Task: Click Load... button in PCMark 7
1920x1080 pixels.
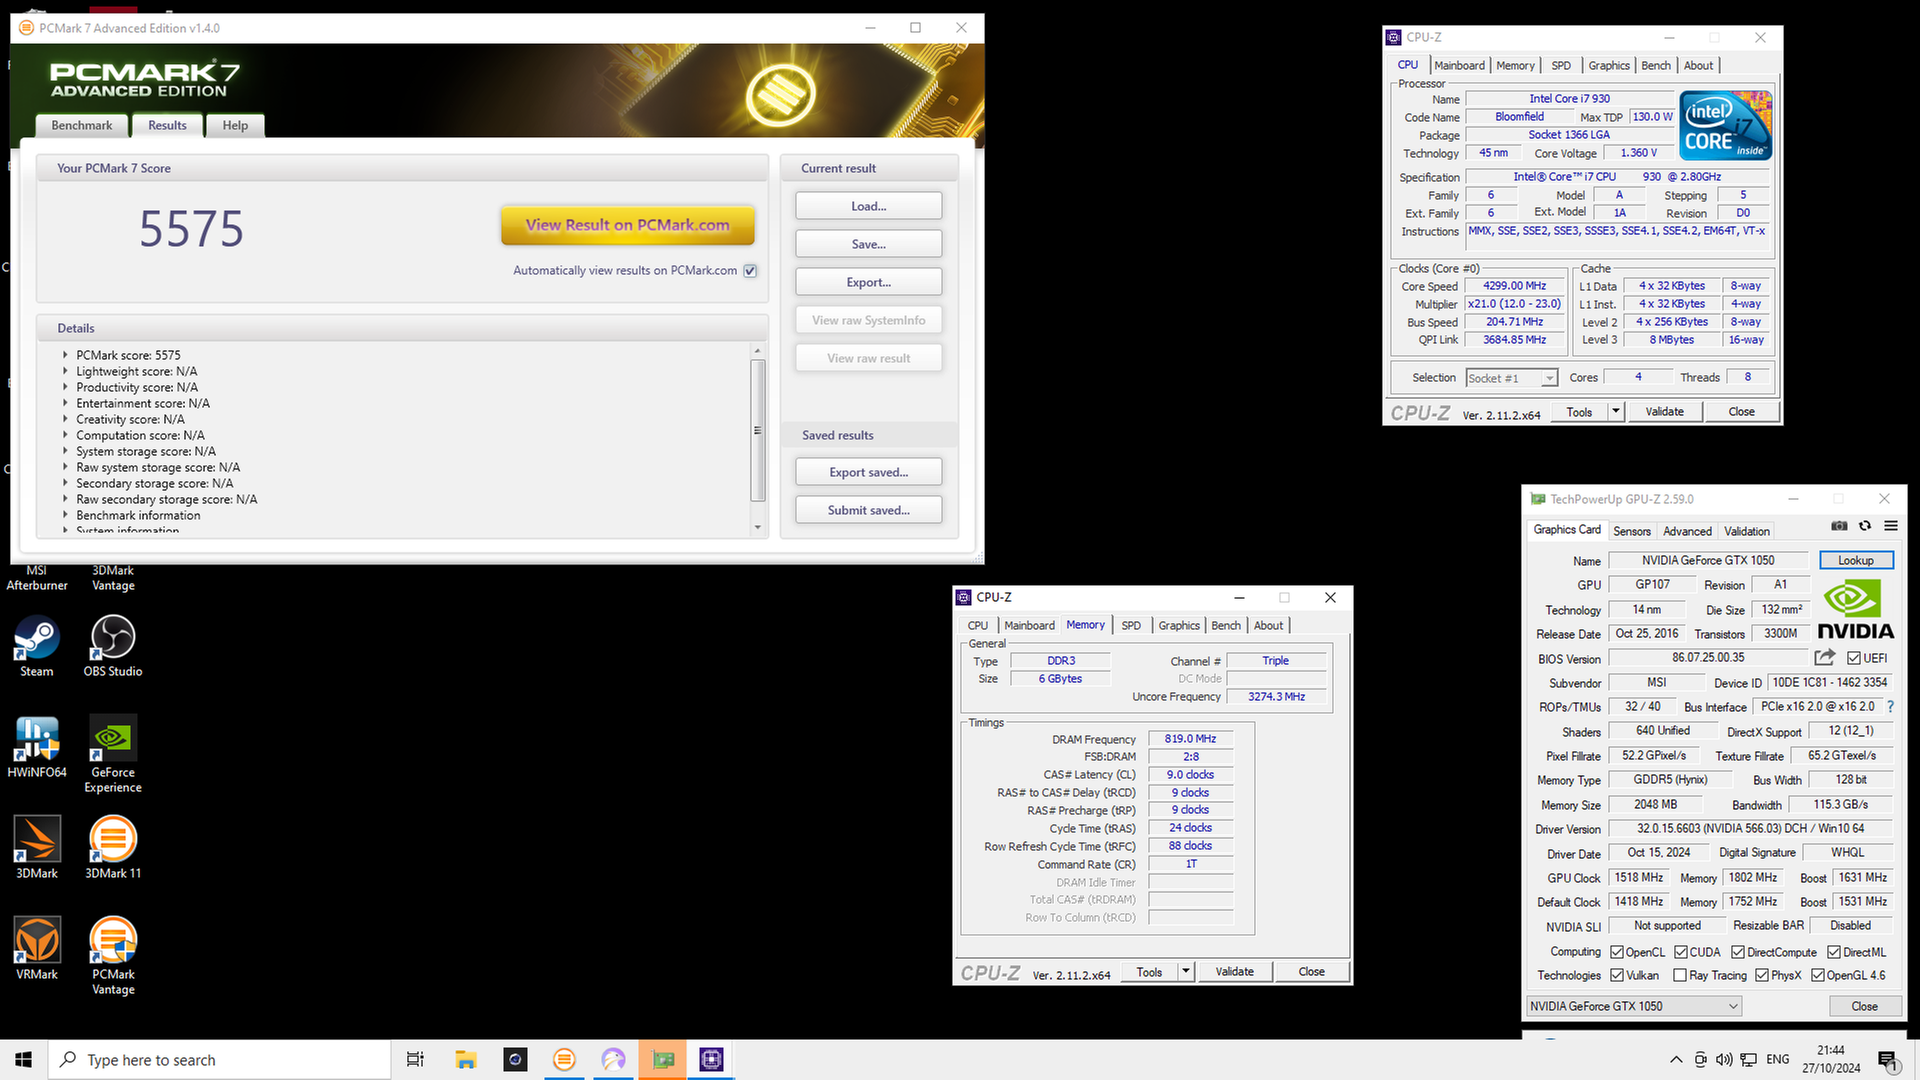Action: 868,206
